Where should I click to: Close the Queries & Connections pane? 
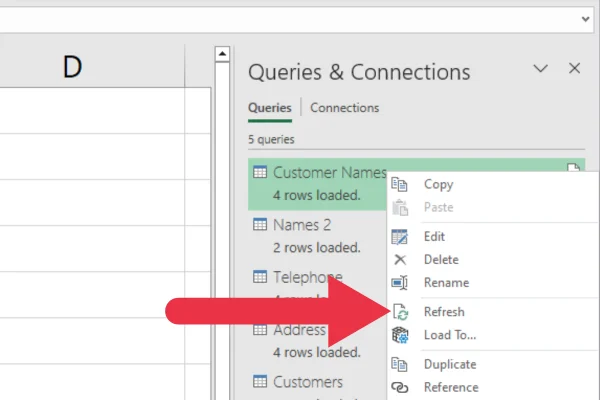click(x=574, y=69)
